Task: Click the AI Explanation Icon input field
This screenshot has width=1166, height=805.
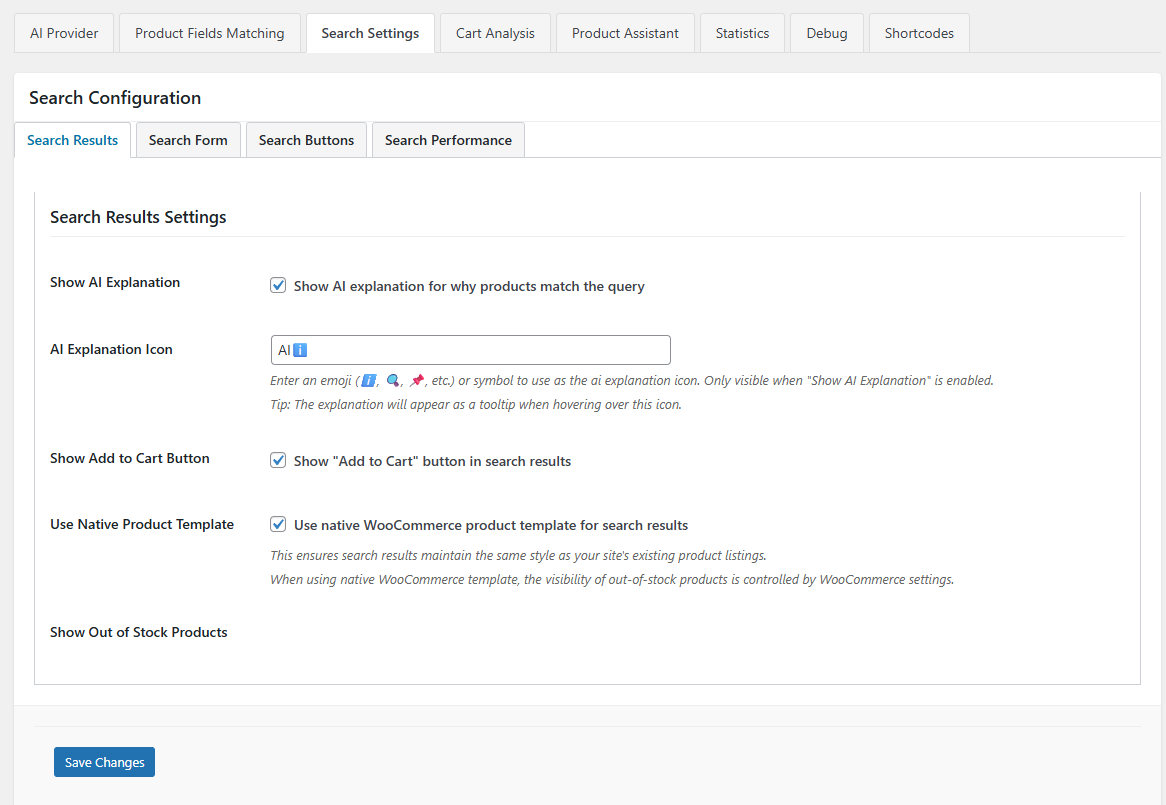Action: pyautogui.click(x=471, y=350)
